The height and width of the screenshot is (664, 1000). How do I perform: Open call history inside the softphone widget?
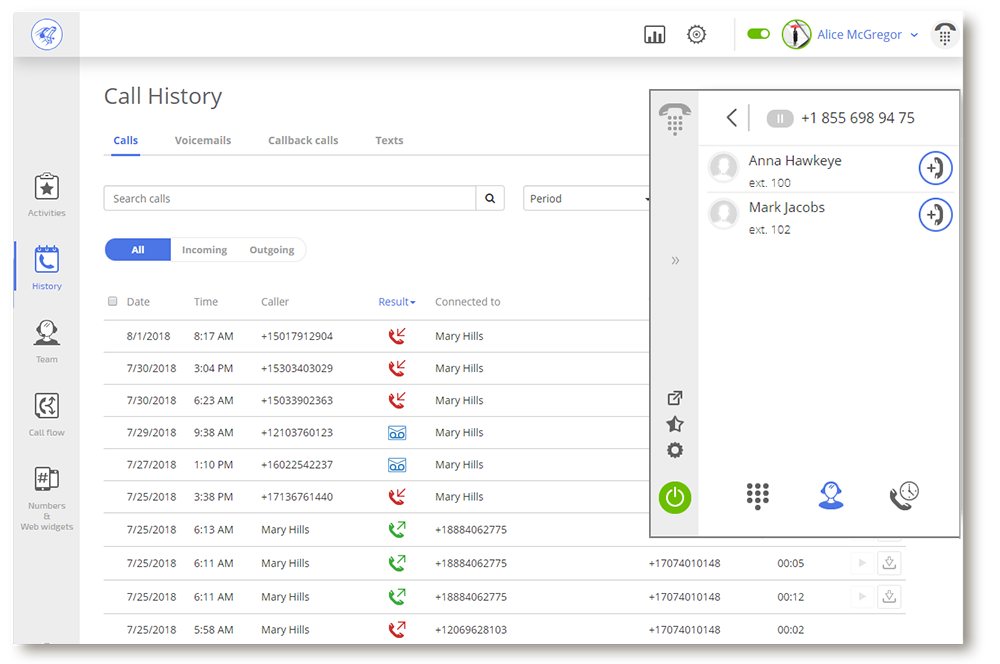point(903,495)
